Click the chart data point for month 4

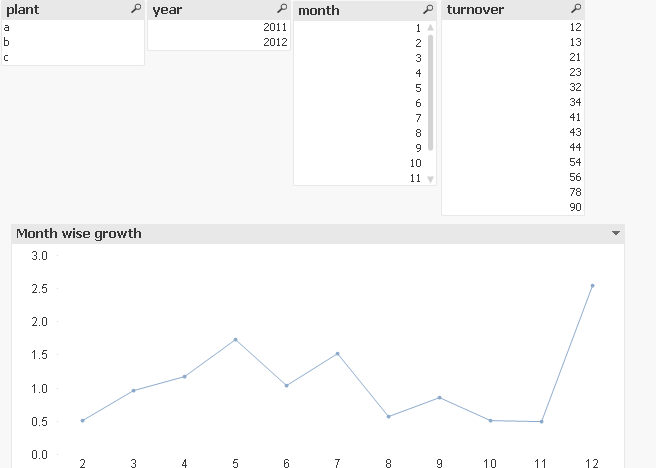(x=184, y=376)
